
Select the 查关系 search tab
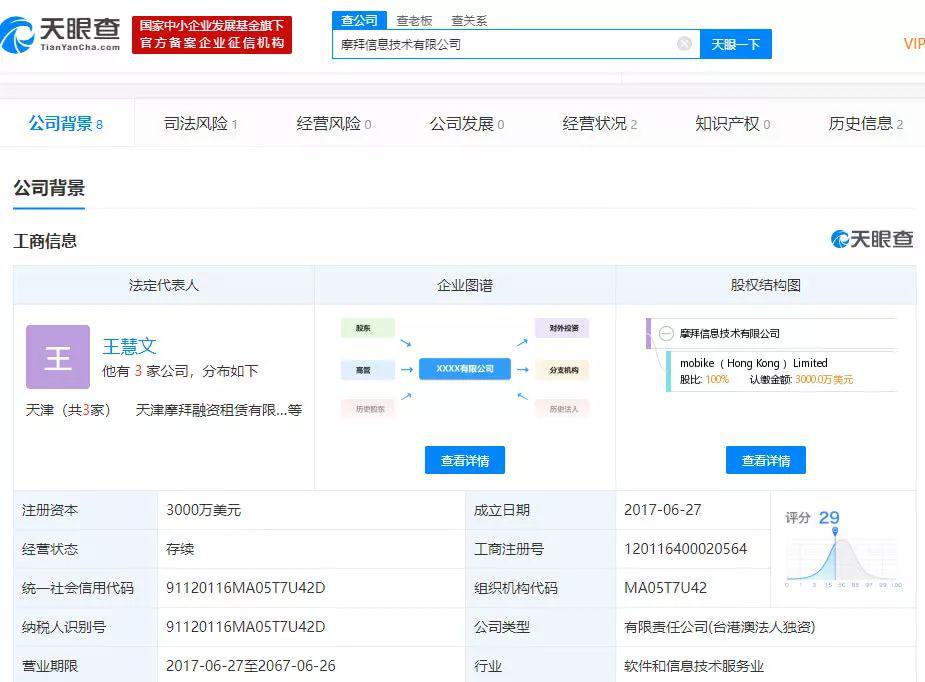(469, 21)
